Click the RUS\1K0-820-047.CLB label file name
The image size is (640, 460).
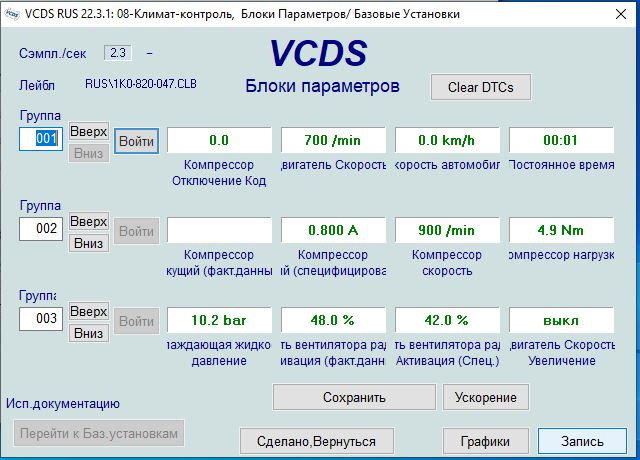(141, 84)
